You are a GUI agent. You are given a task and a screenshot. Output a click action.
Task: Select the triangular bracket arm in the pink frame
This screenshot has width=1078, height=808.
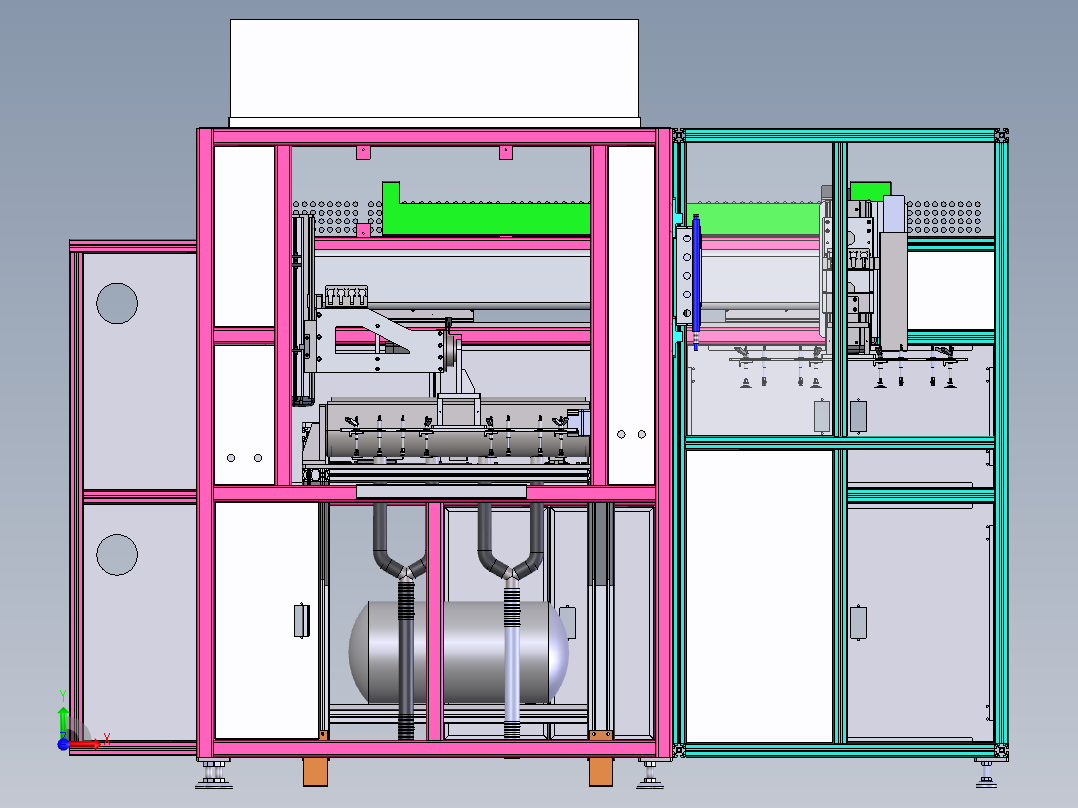[382, 340]
